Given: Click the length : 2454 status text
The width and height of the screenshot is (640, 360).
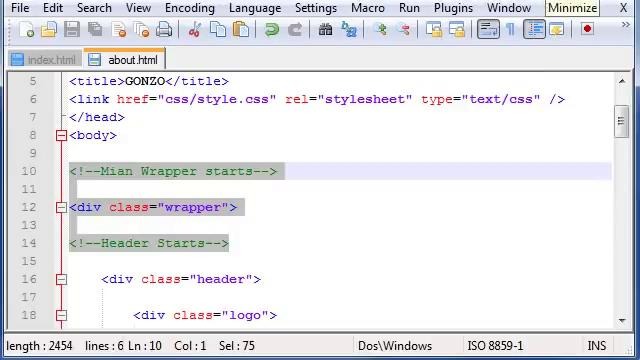Looking at the screenshot, I should click(x=39, y=346).
